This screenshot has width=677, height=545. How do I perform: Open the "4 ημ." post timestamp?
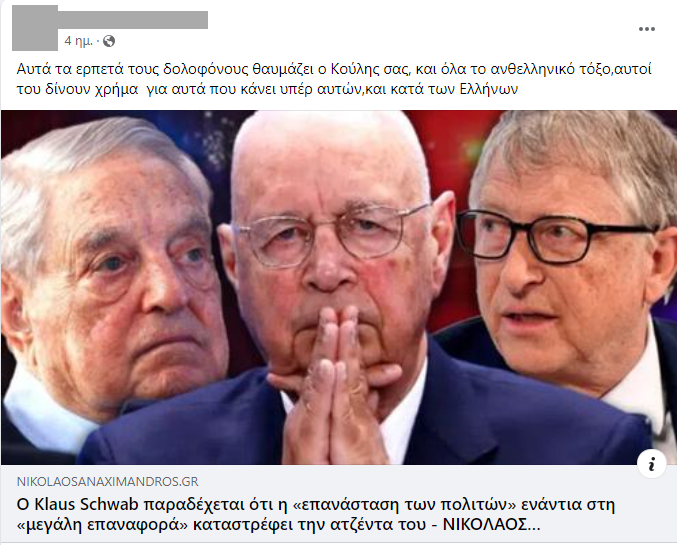click(79, 41)
